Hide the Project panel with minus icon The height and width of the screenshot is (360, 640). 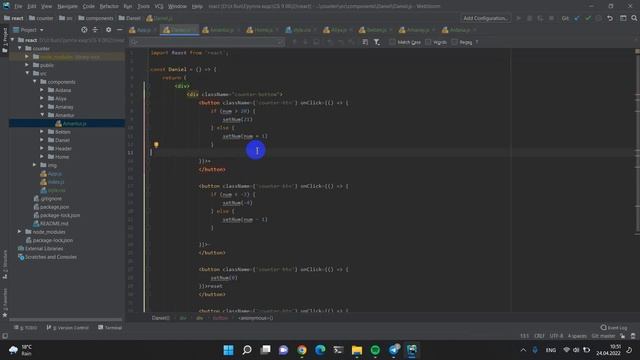pyautogui.click(x=120, y=30)
